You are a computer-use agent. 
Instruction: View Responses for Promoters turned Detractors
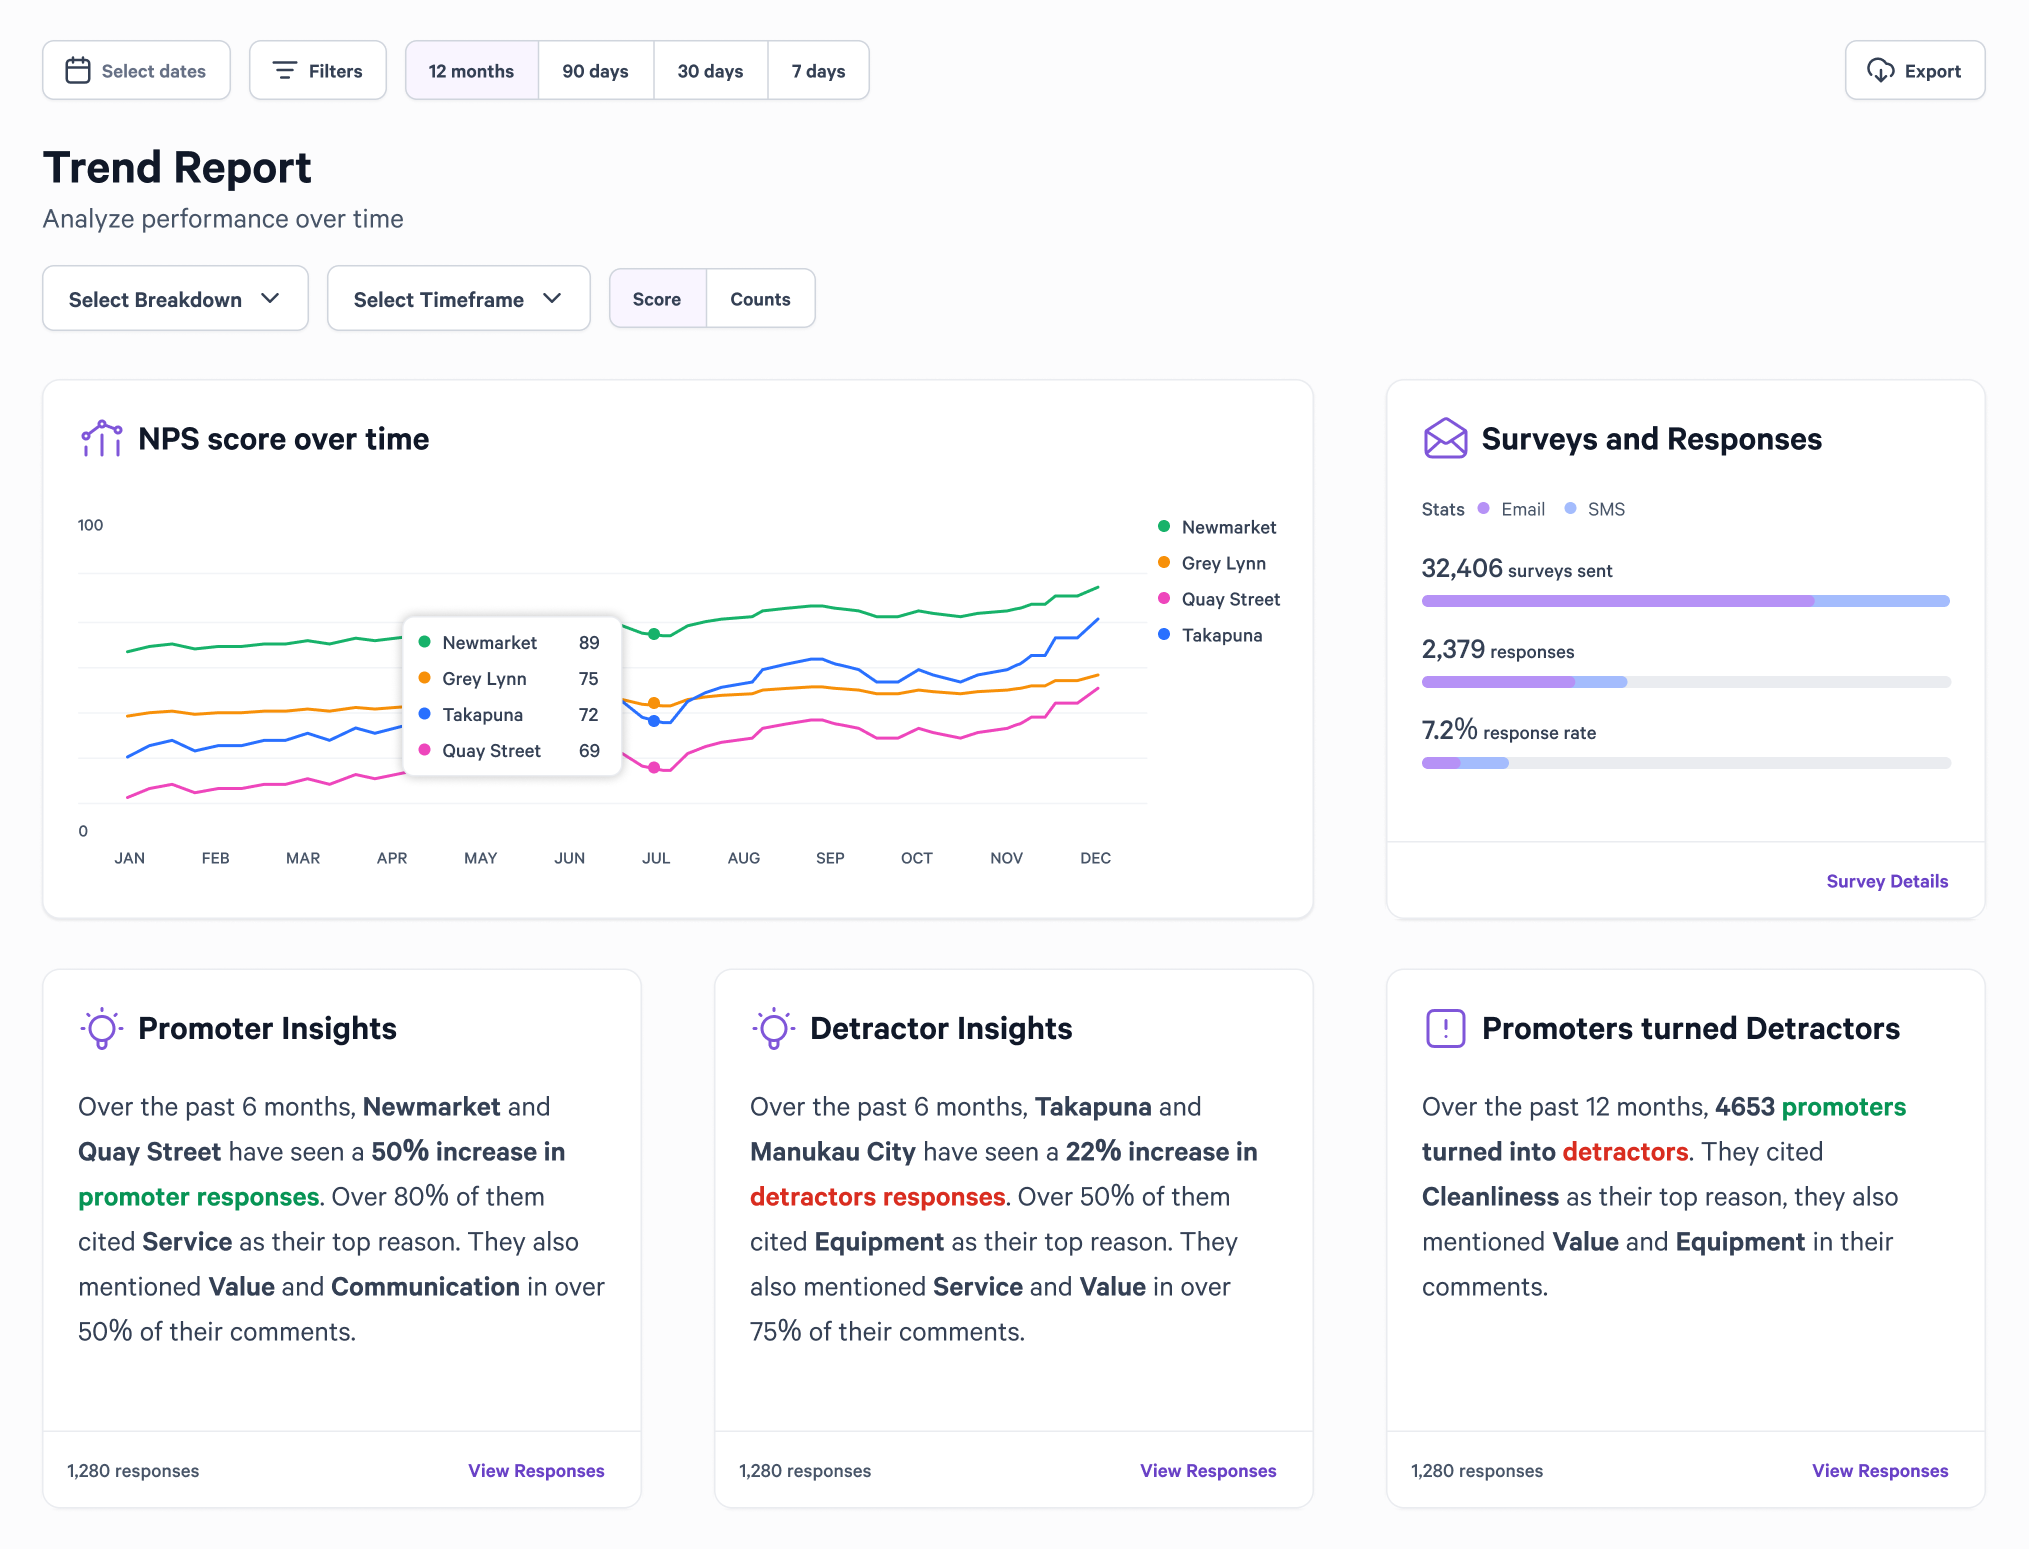(x=1880, y=1470)
